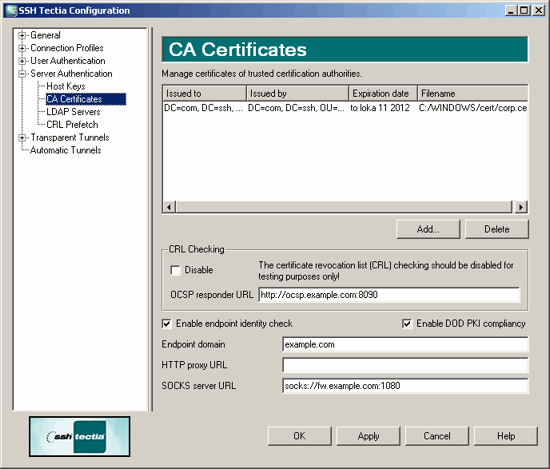This screenshot has height=469, width=550.
Task: Click the Cancel button
Action: 437,436
